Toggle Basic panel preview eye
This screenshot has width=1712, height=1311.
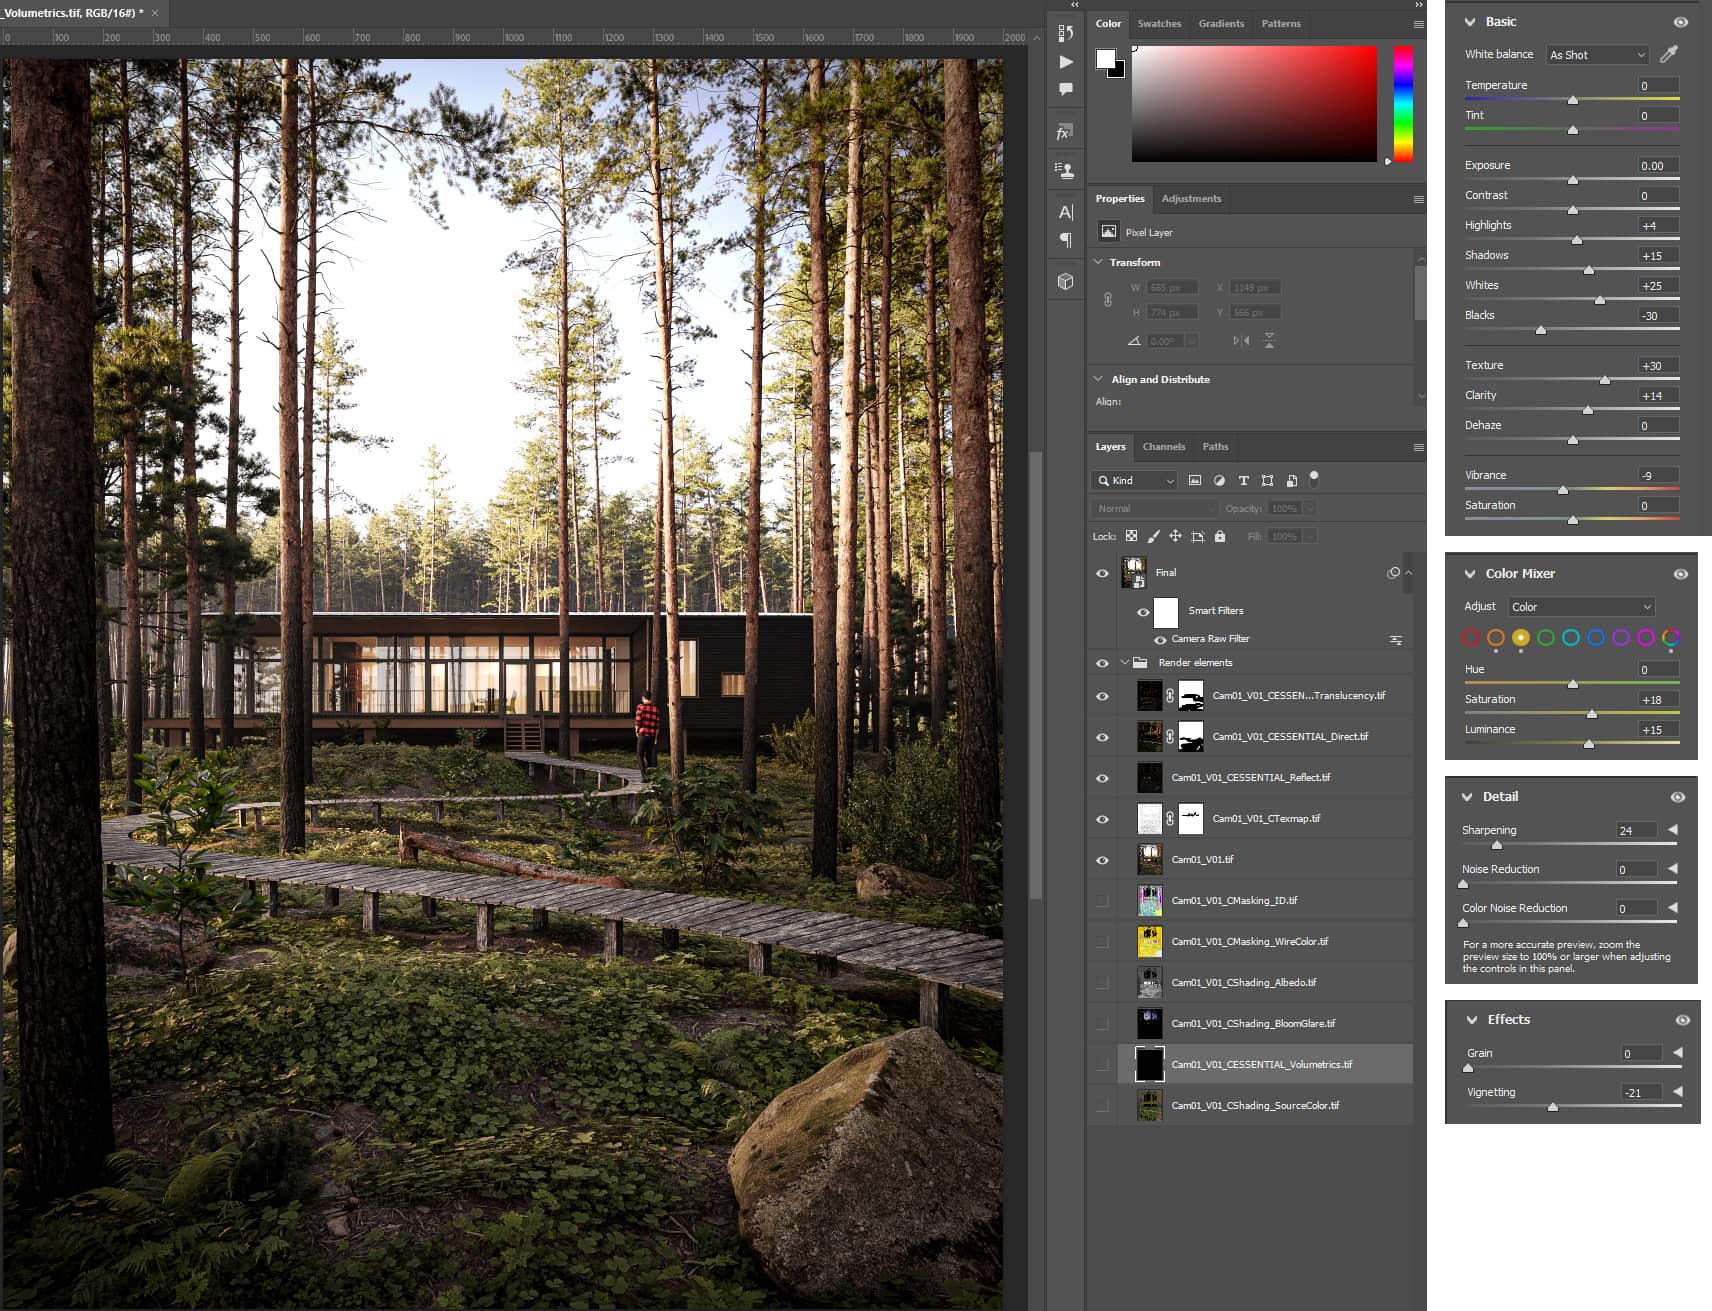point(1681,22)
